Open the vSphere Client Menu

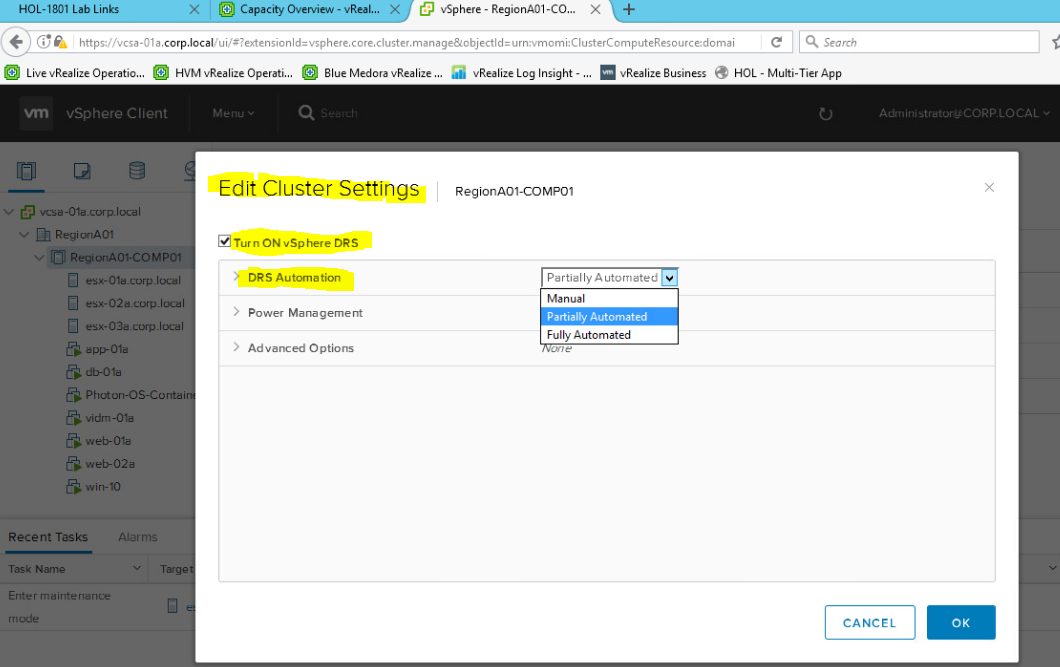pos(233,114)
